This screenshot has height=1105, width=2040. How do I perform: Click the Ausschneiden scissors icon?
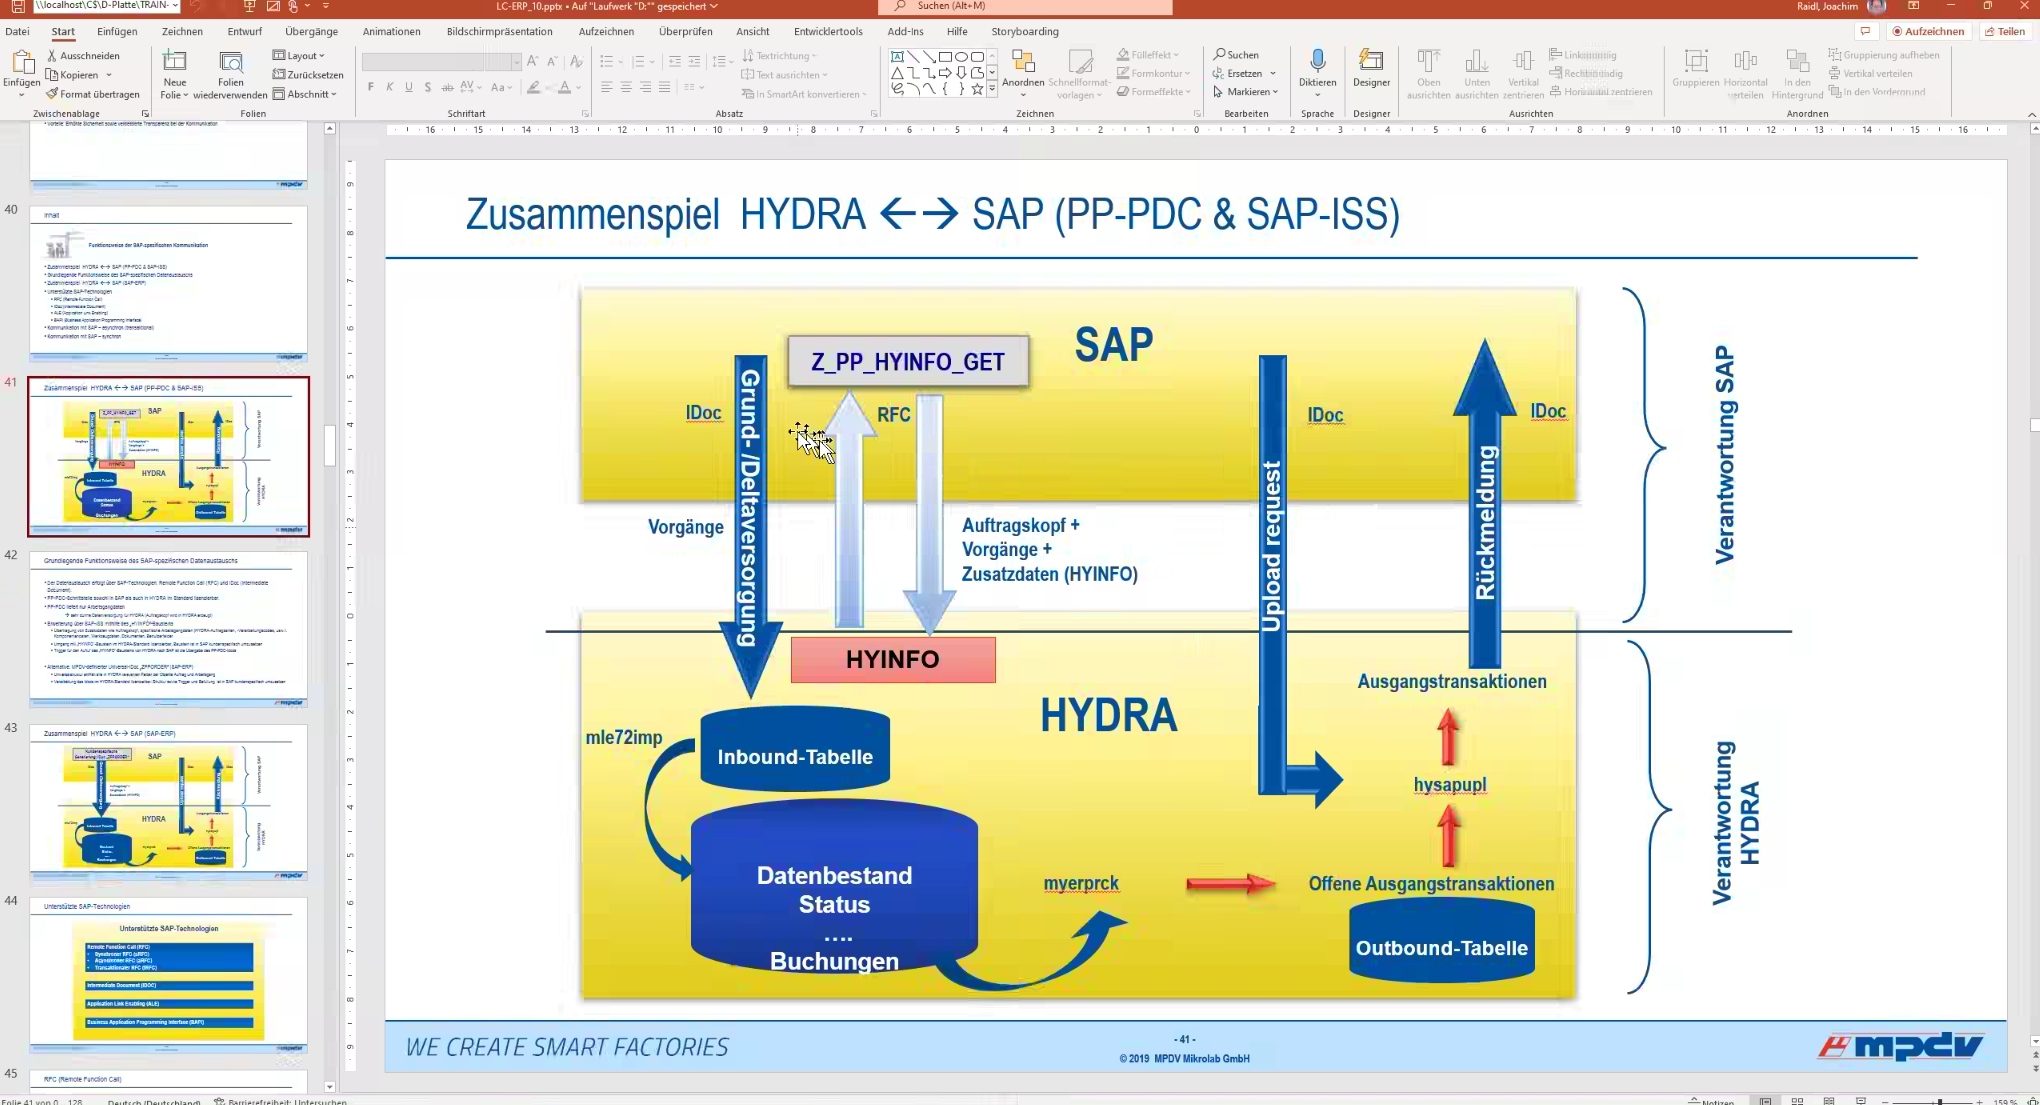(52, 56)
